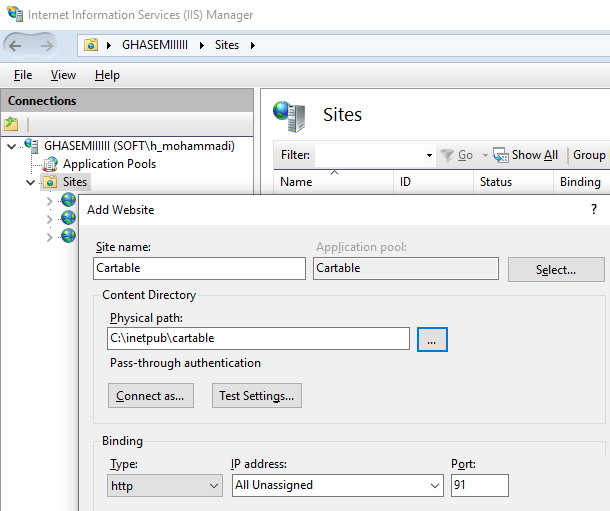Sort by the Status column header
The height and width of the screenshot is (511, 610).
[513, 182]
